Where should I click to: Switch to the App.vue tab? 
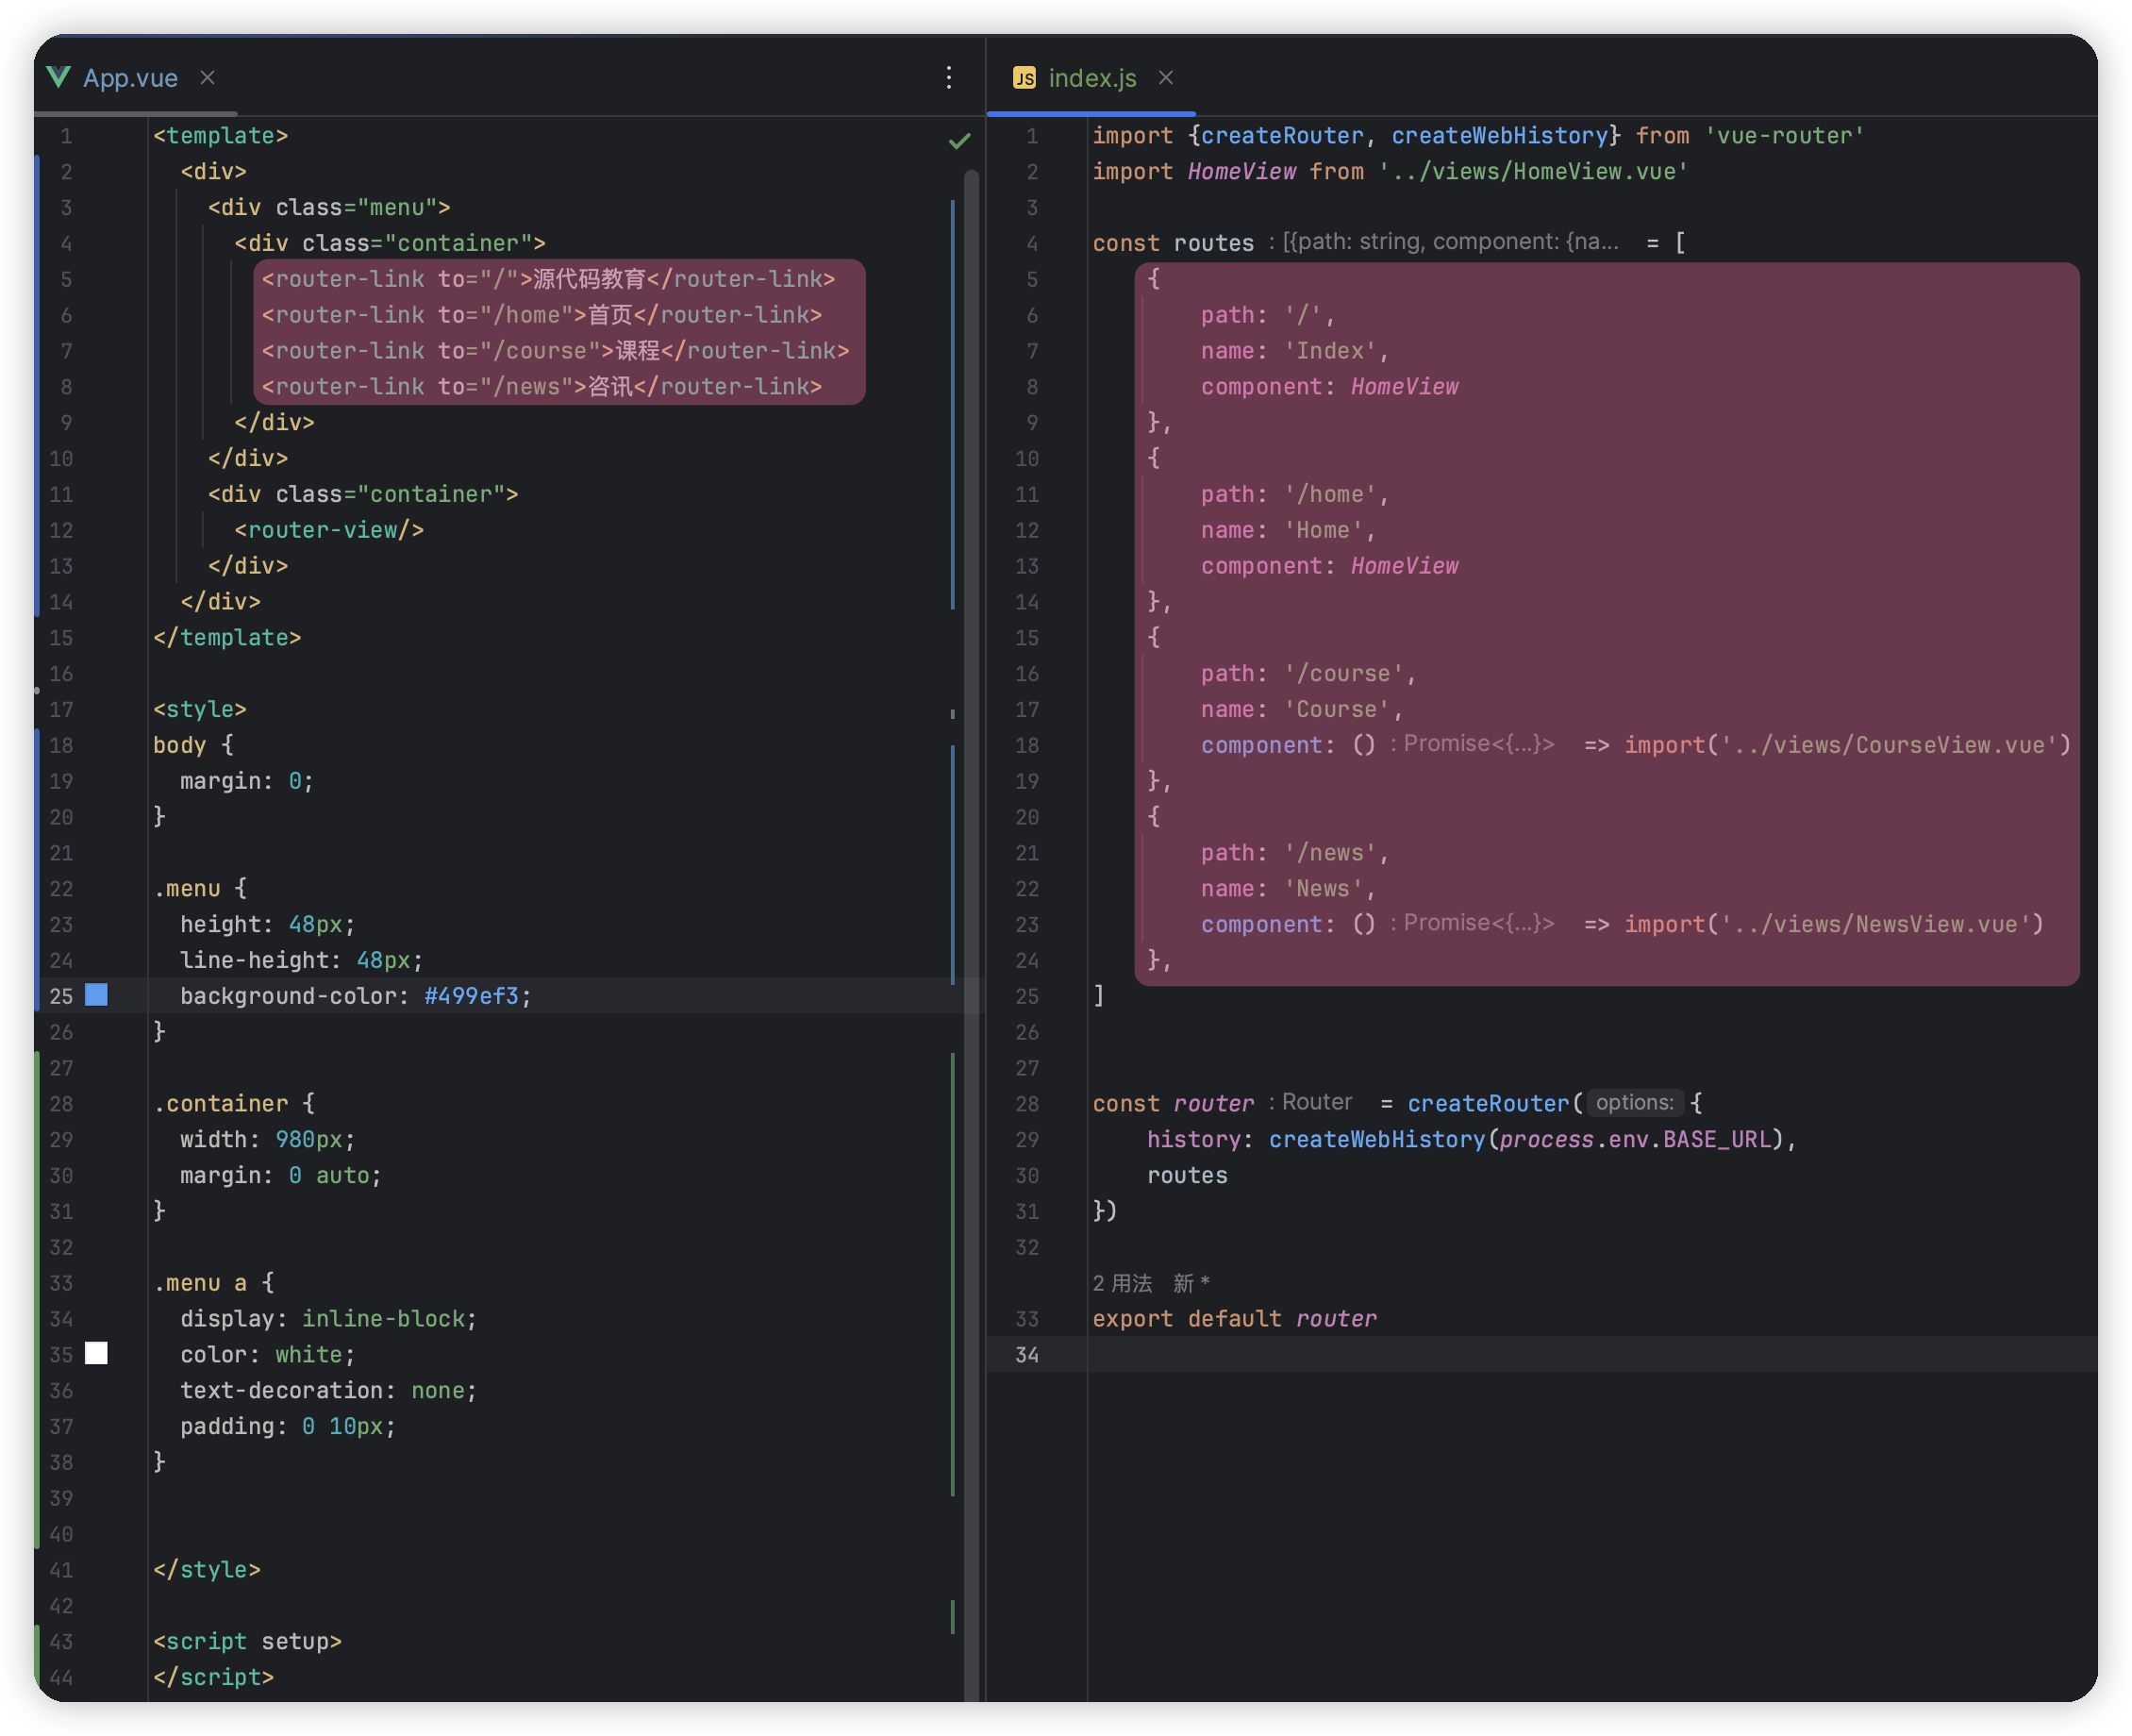tap(130, 78)
